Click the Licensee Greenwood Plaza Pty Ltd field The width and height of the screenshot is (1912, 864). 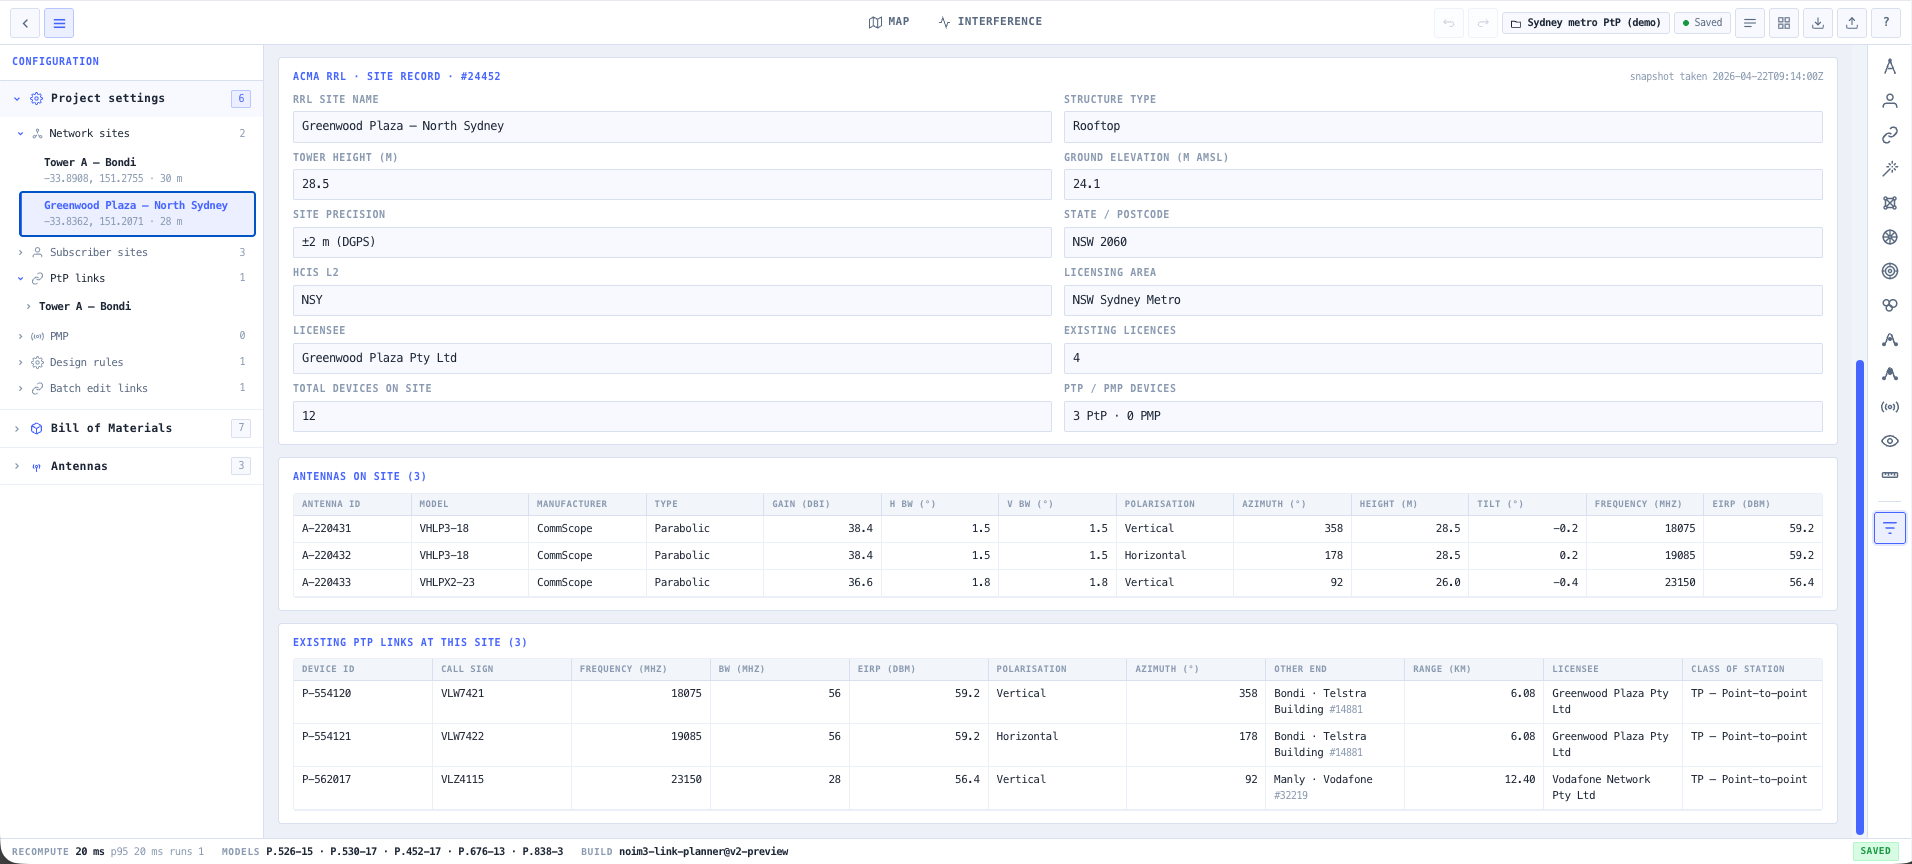click(672, 359)
